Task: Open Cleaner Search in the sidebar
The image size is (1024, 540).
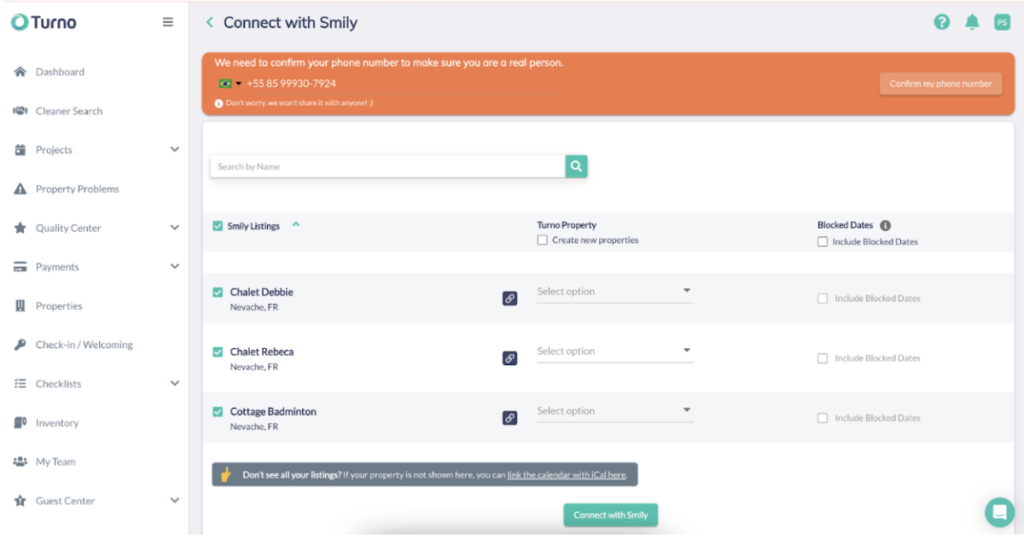Action: pyautogui.click(x=69, y=111)
